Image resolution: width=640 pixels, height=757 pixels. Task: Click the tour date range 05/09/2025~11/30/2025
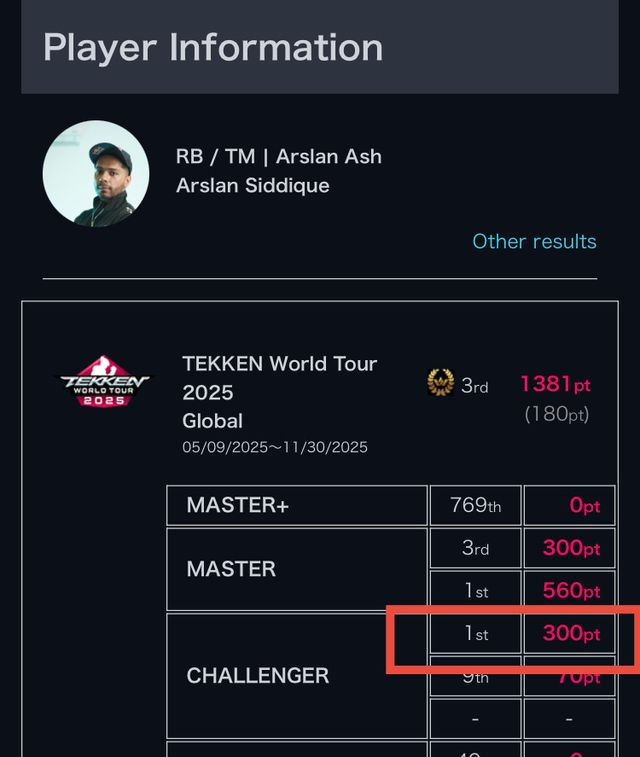(275, 447)
